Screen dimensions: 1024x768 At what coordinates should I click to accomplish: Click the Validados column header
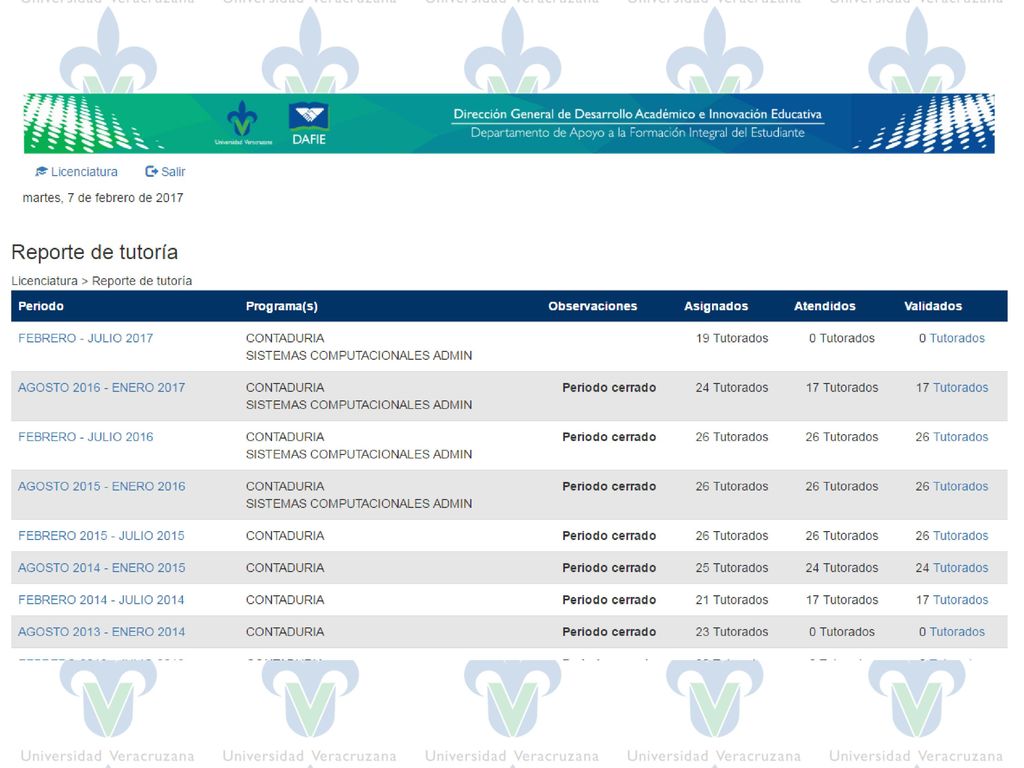pos(933,306)
